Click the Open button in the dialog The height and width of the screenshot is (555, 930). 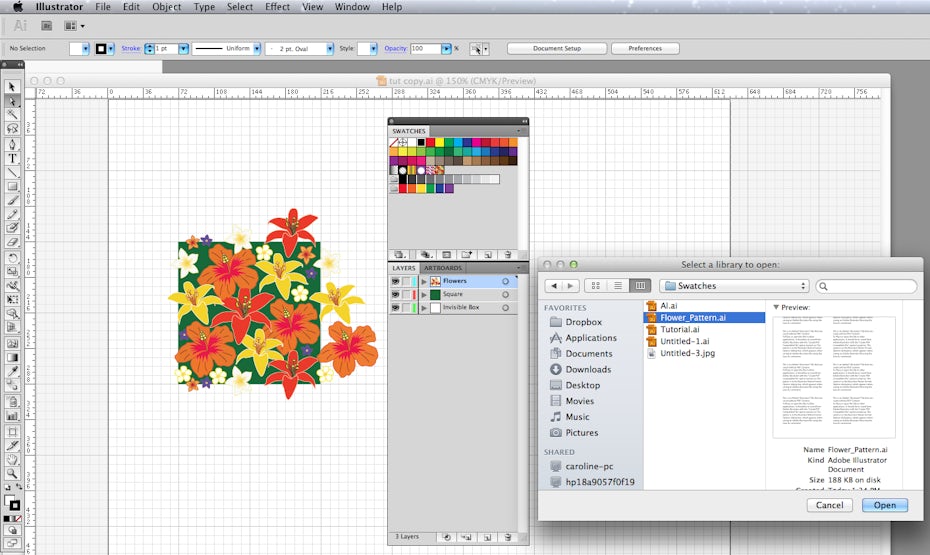click(x=884, y=505)
